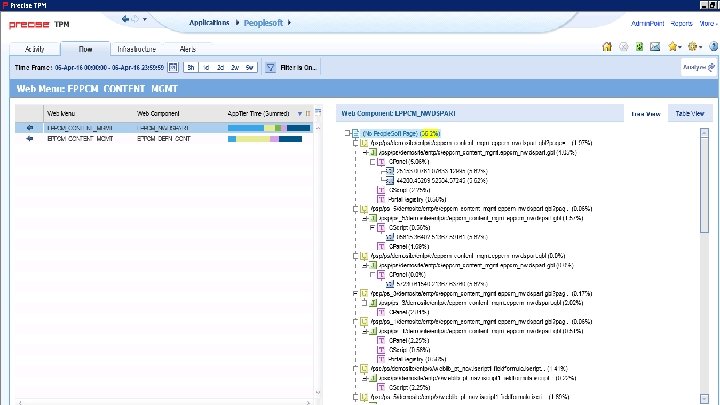Open the Favorites star menu
This screenshot has height=405, width=720.
(675, 46)
